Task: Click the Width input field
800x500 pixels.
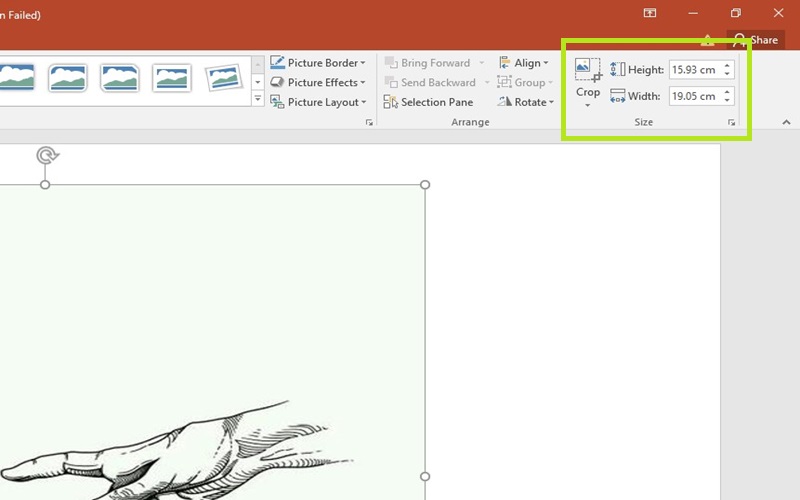Action: 693,97
